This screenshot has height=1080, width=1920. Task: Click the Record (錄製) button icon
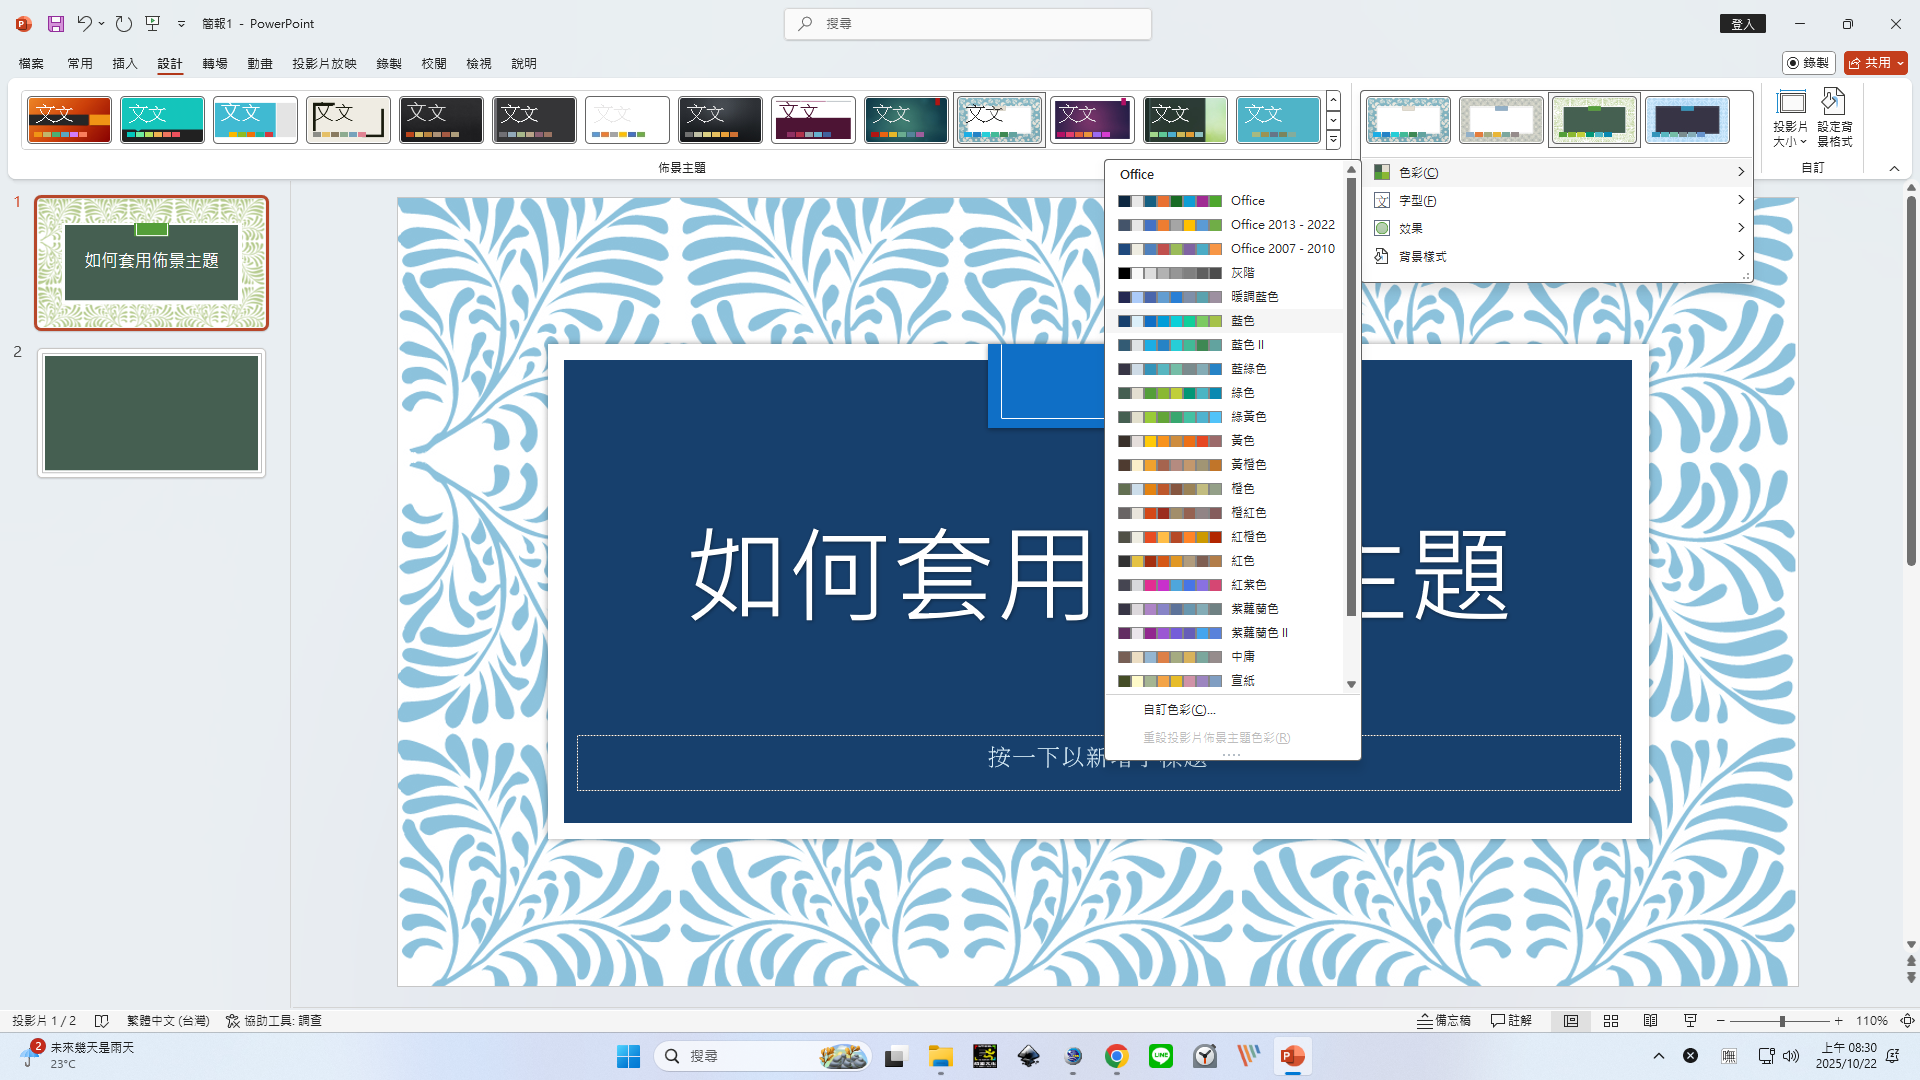pos(1808,63)
